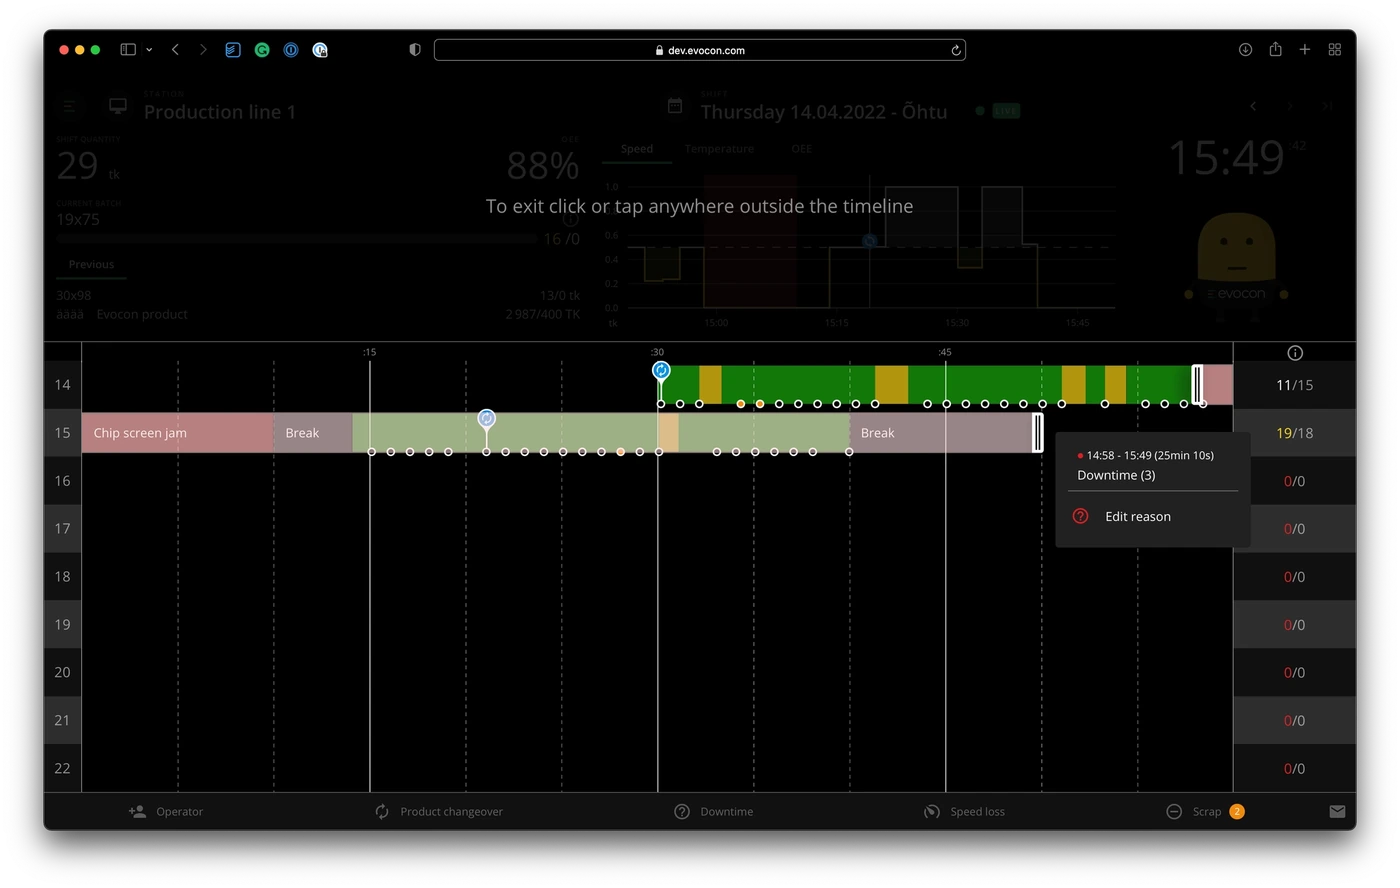This screenshot has height=888, width=1400.
Task: Switch to the OEE chart tab
Action: pos(802,149)
